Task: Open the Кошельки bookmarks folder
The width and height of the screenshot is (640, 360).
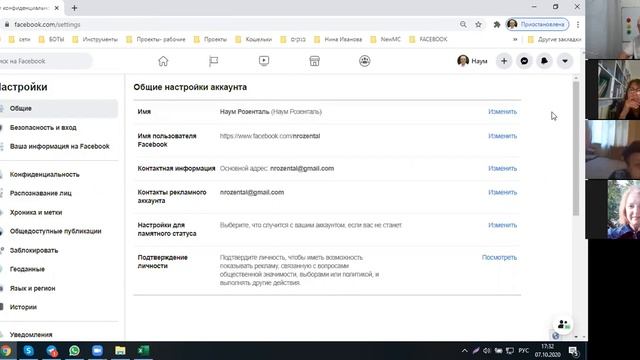Action: click(x=254, y=39)
